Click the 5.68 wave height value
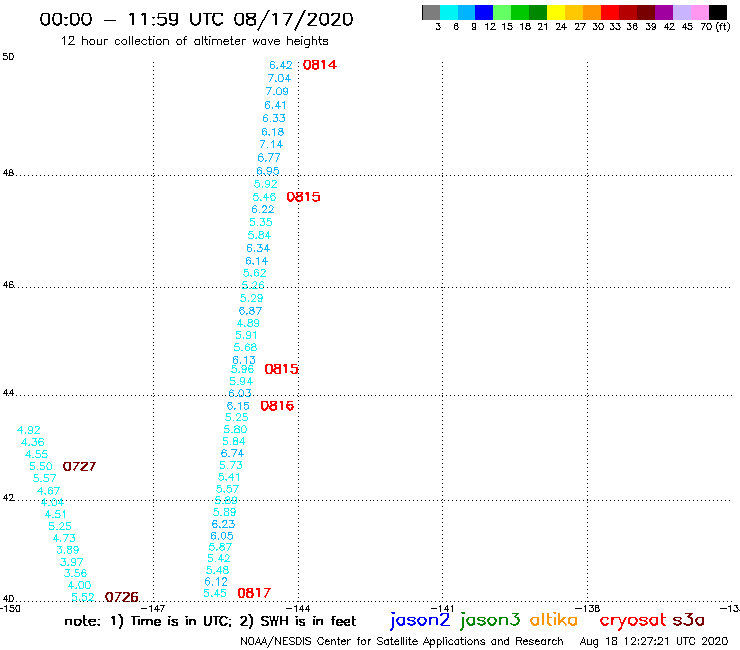Viewport: 740px width, 650px height. (245, 347)
